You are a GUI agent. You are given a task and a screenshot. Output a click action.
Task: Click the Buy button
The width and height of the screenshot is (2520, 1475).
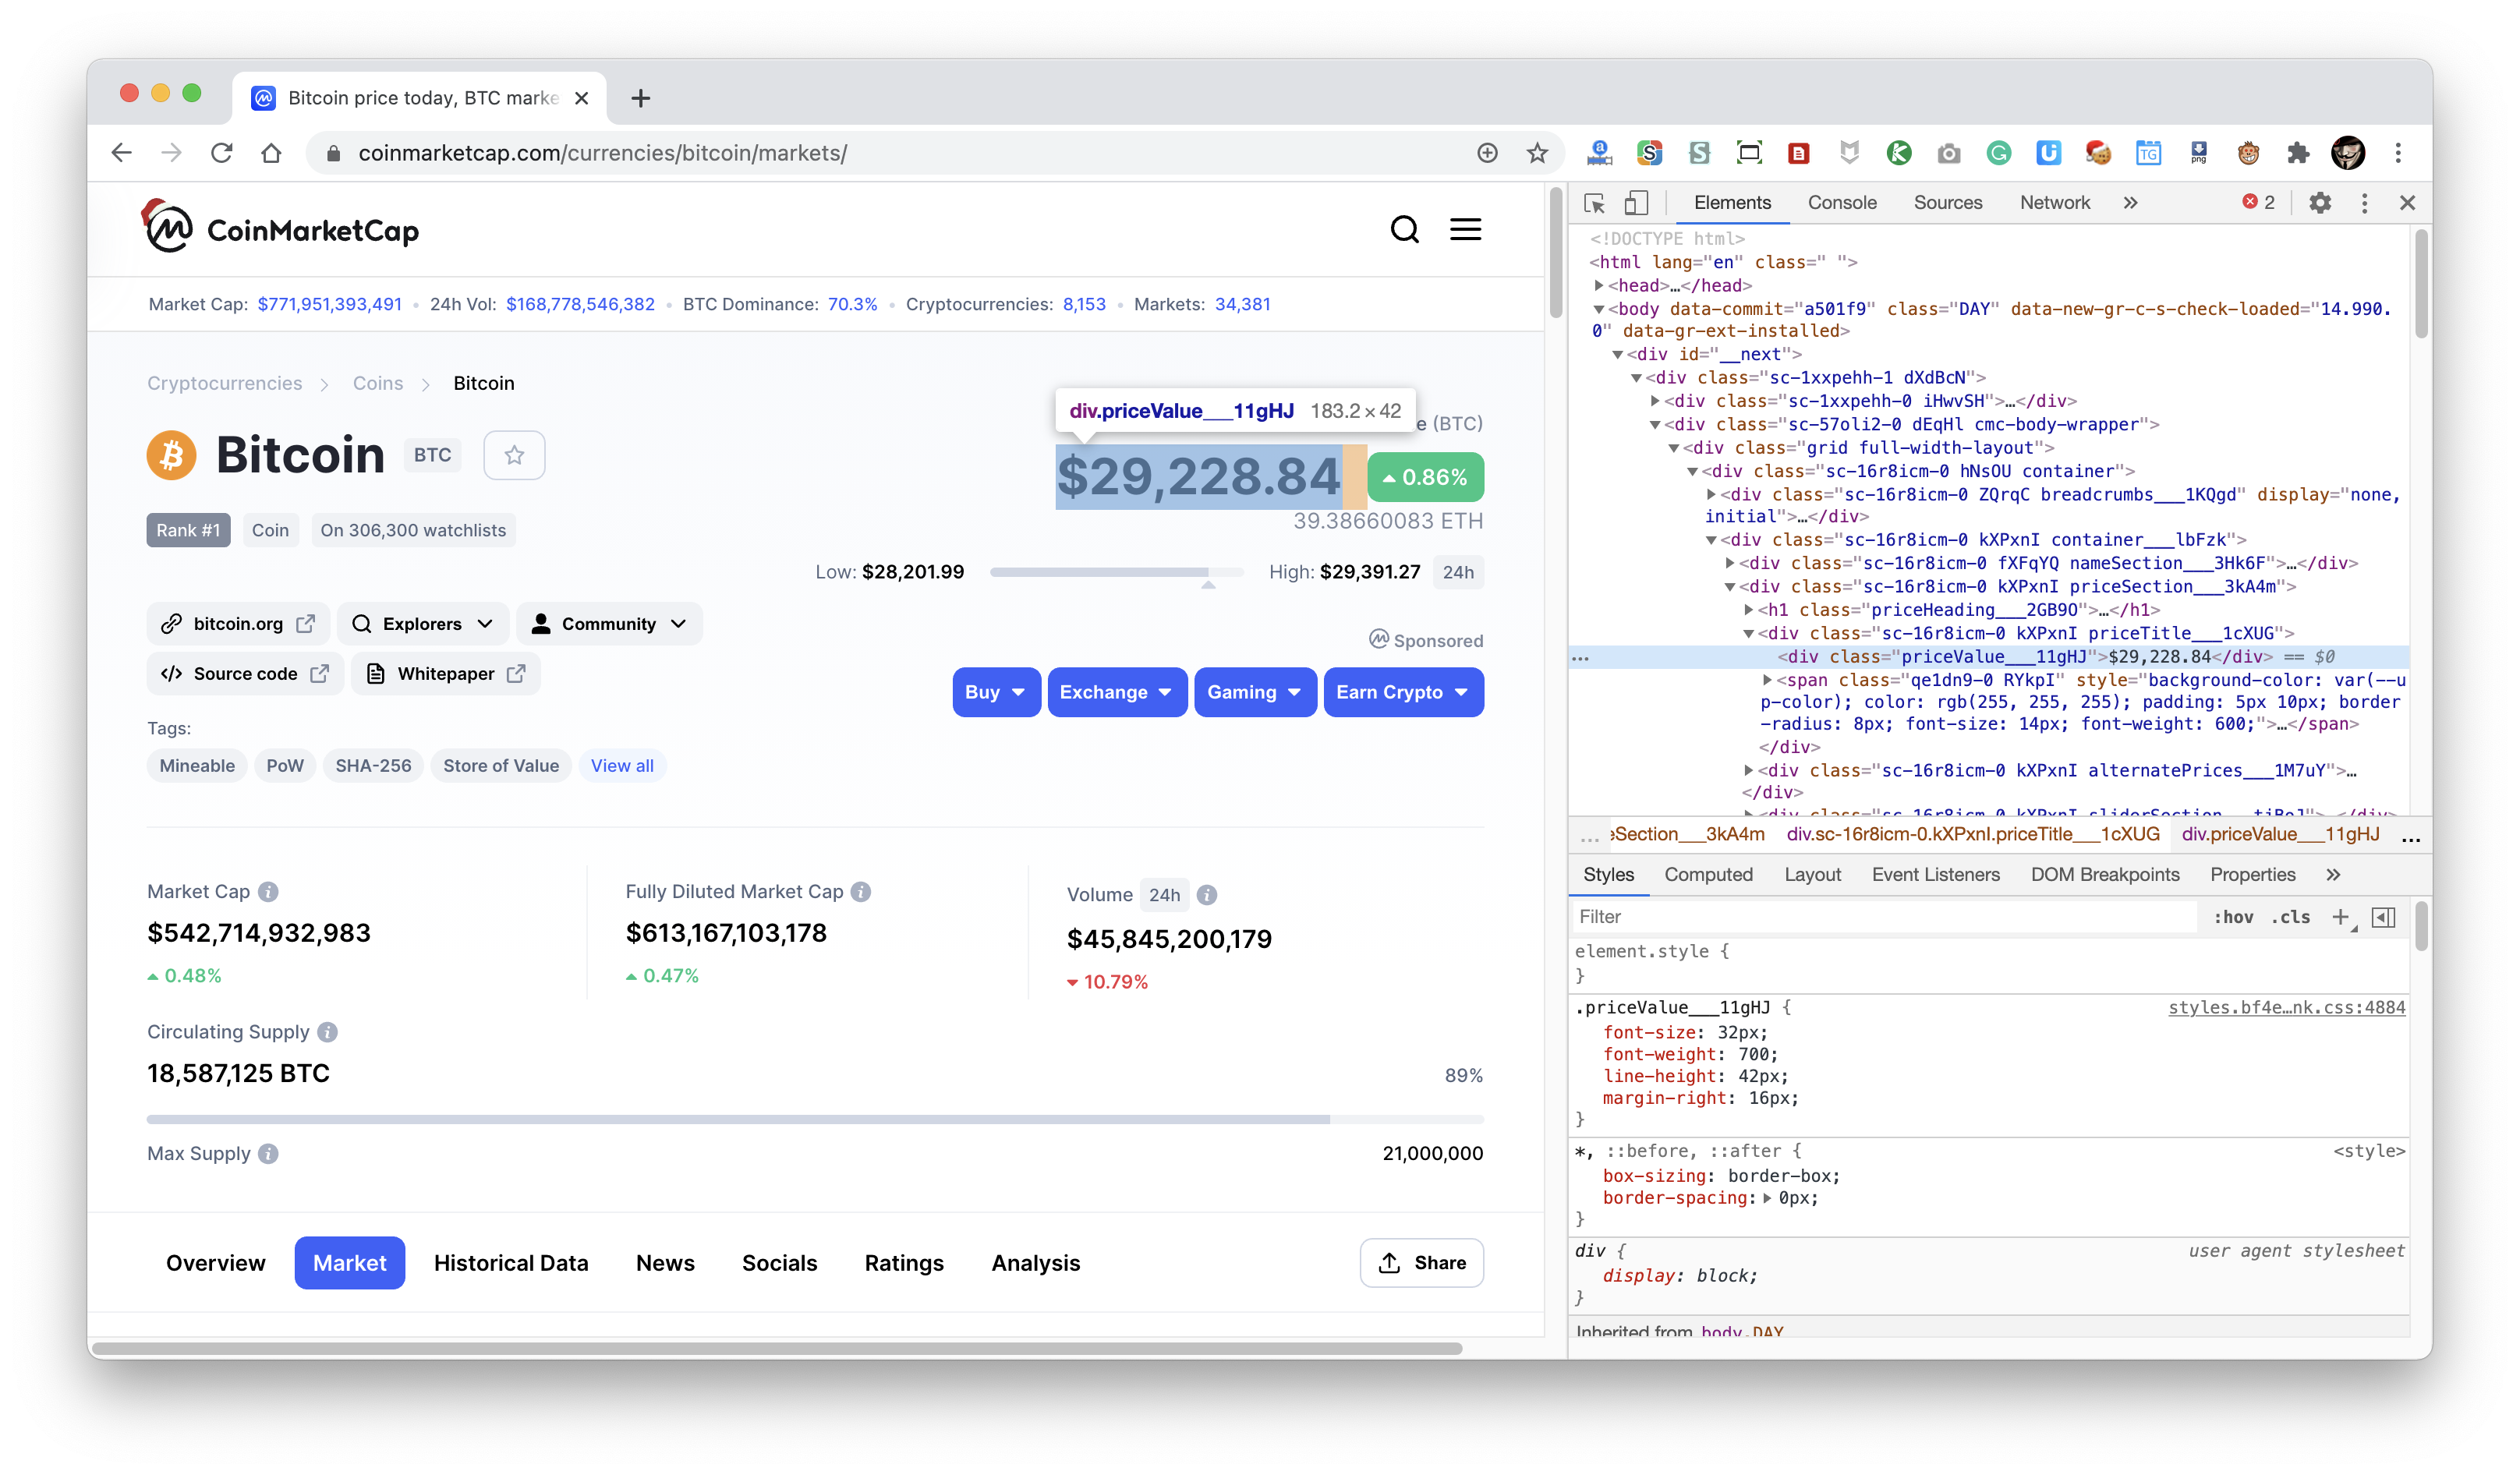click(x=994, y=690)
